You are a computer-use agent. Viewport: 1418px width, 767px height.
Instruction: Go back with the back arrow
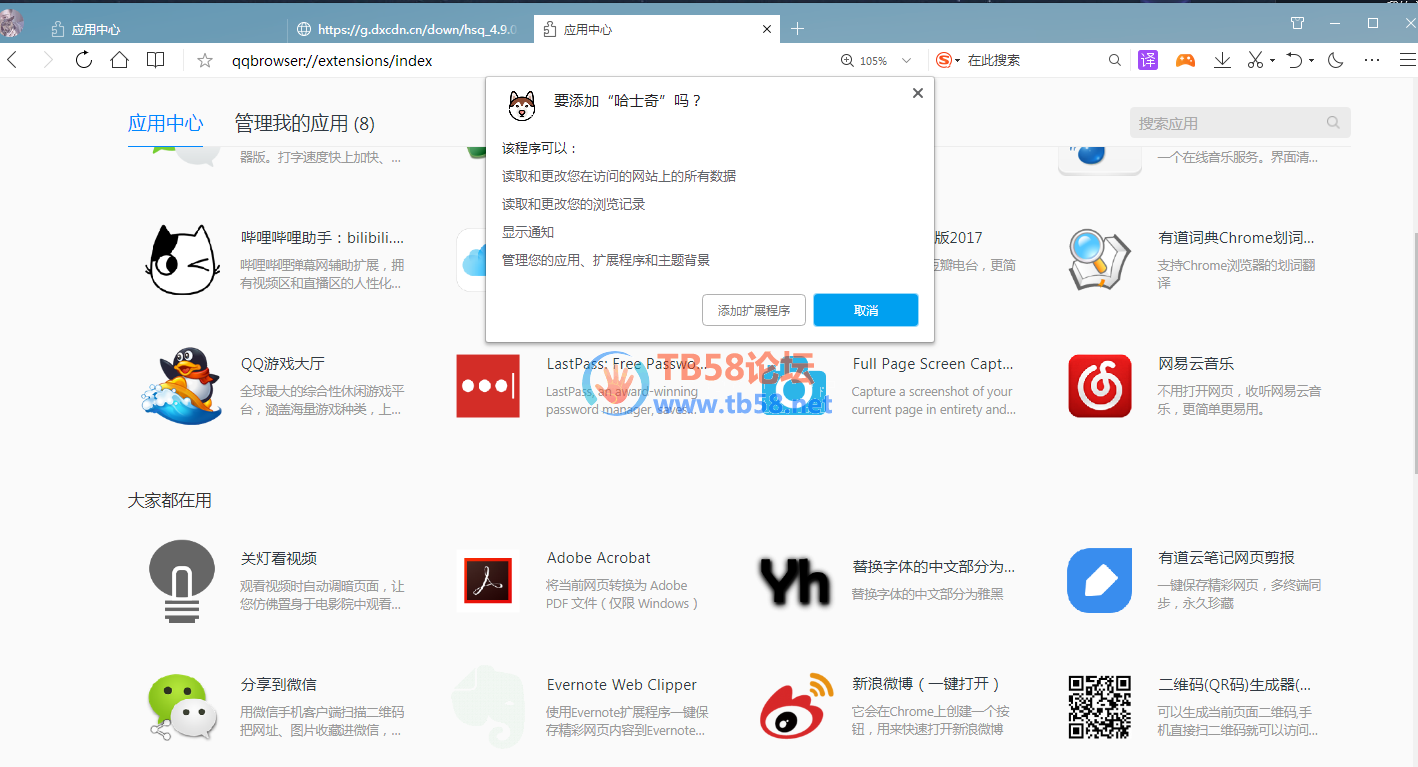point(12,60)
